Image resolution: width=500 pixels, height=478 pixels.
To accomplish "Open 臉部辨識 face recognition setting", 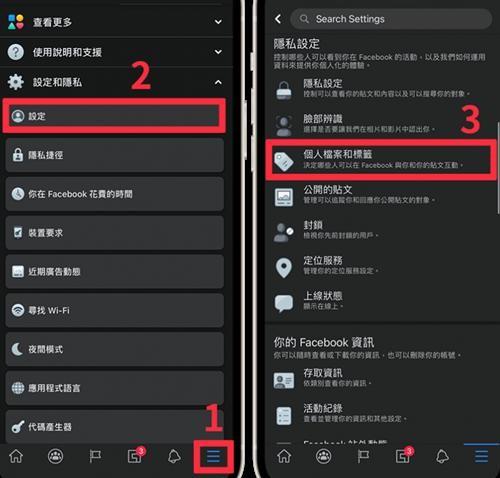I will [381, 124].
